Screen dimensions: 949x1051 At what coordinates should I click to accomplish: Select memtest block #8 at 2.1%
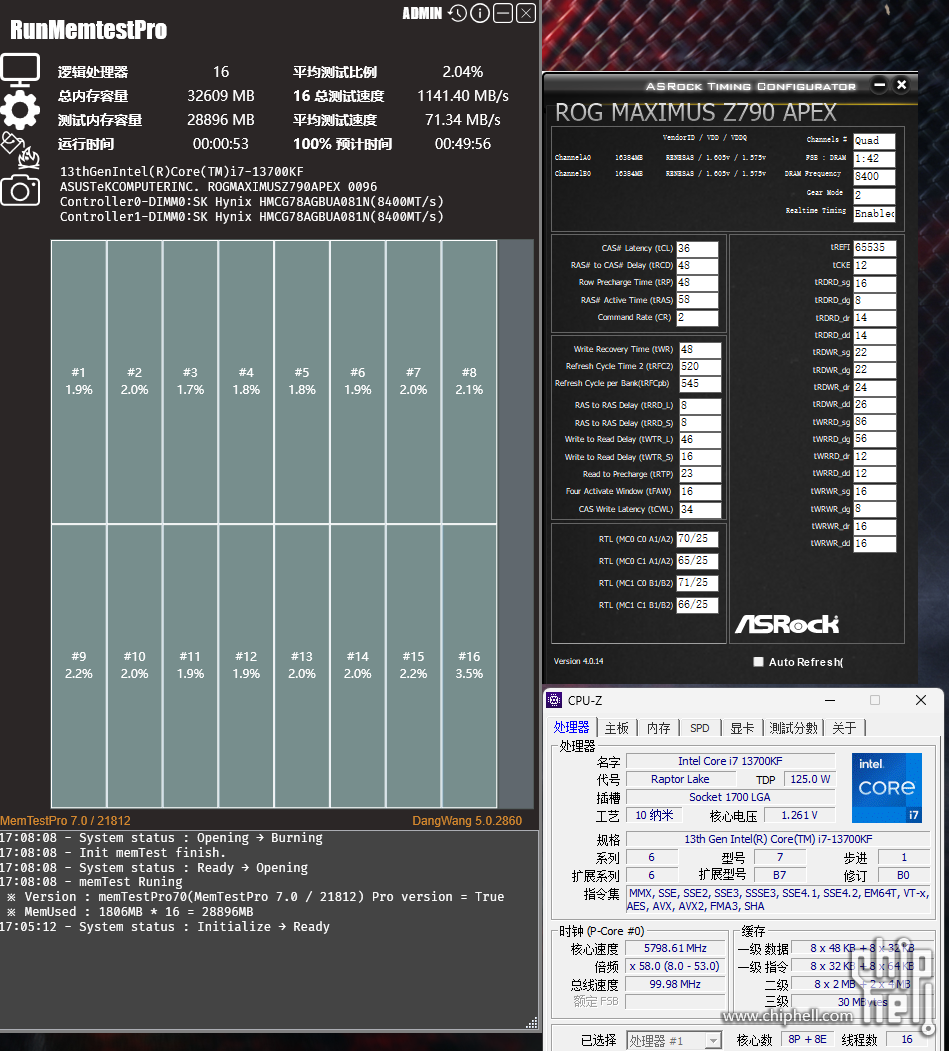pos(469,381)
